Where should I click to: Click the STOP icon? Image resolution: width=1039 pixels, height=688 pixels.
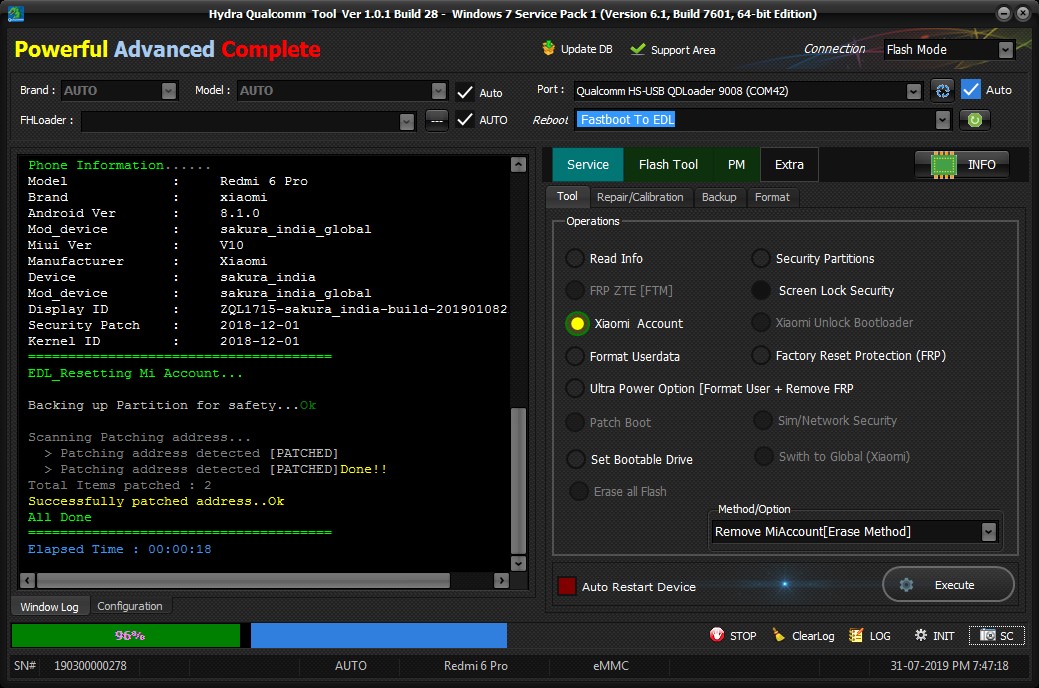point(717,635)
